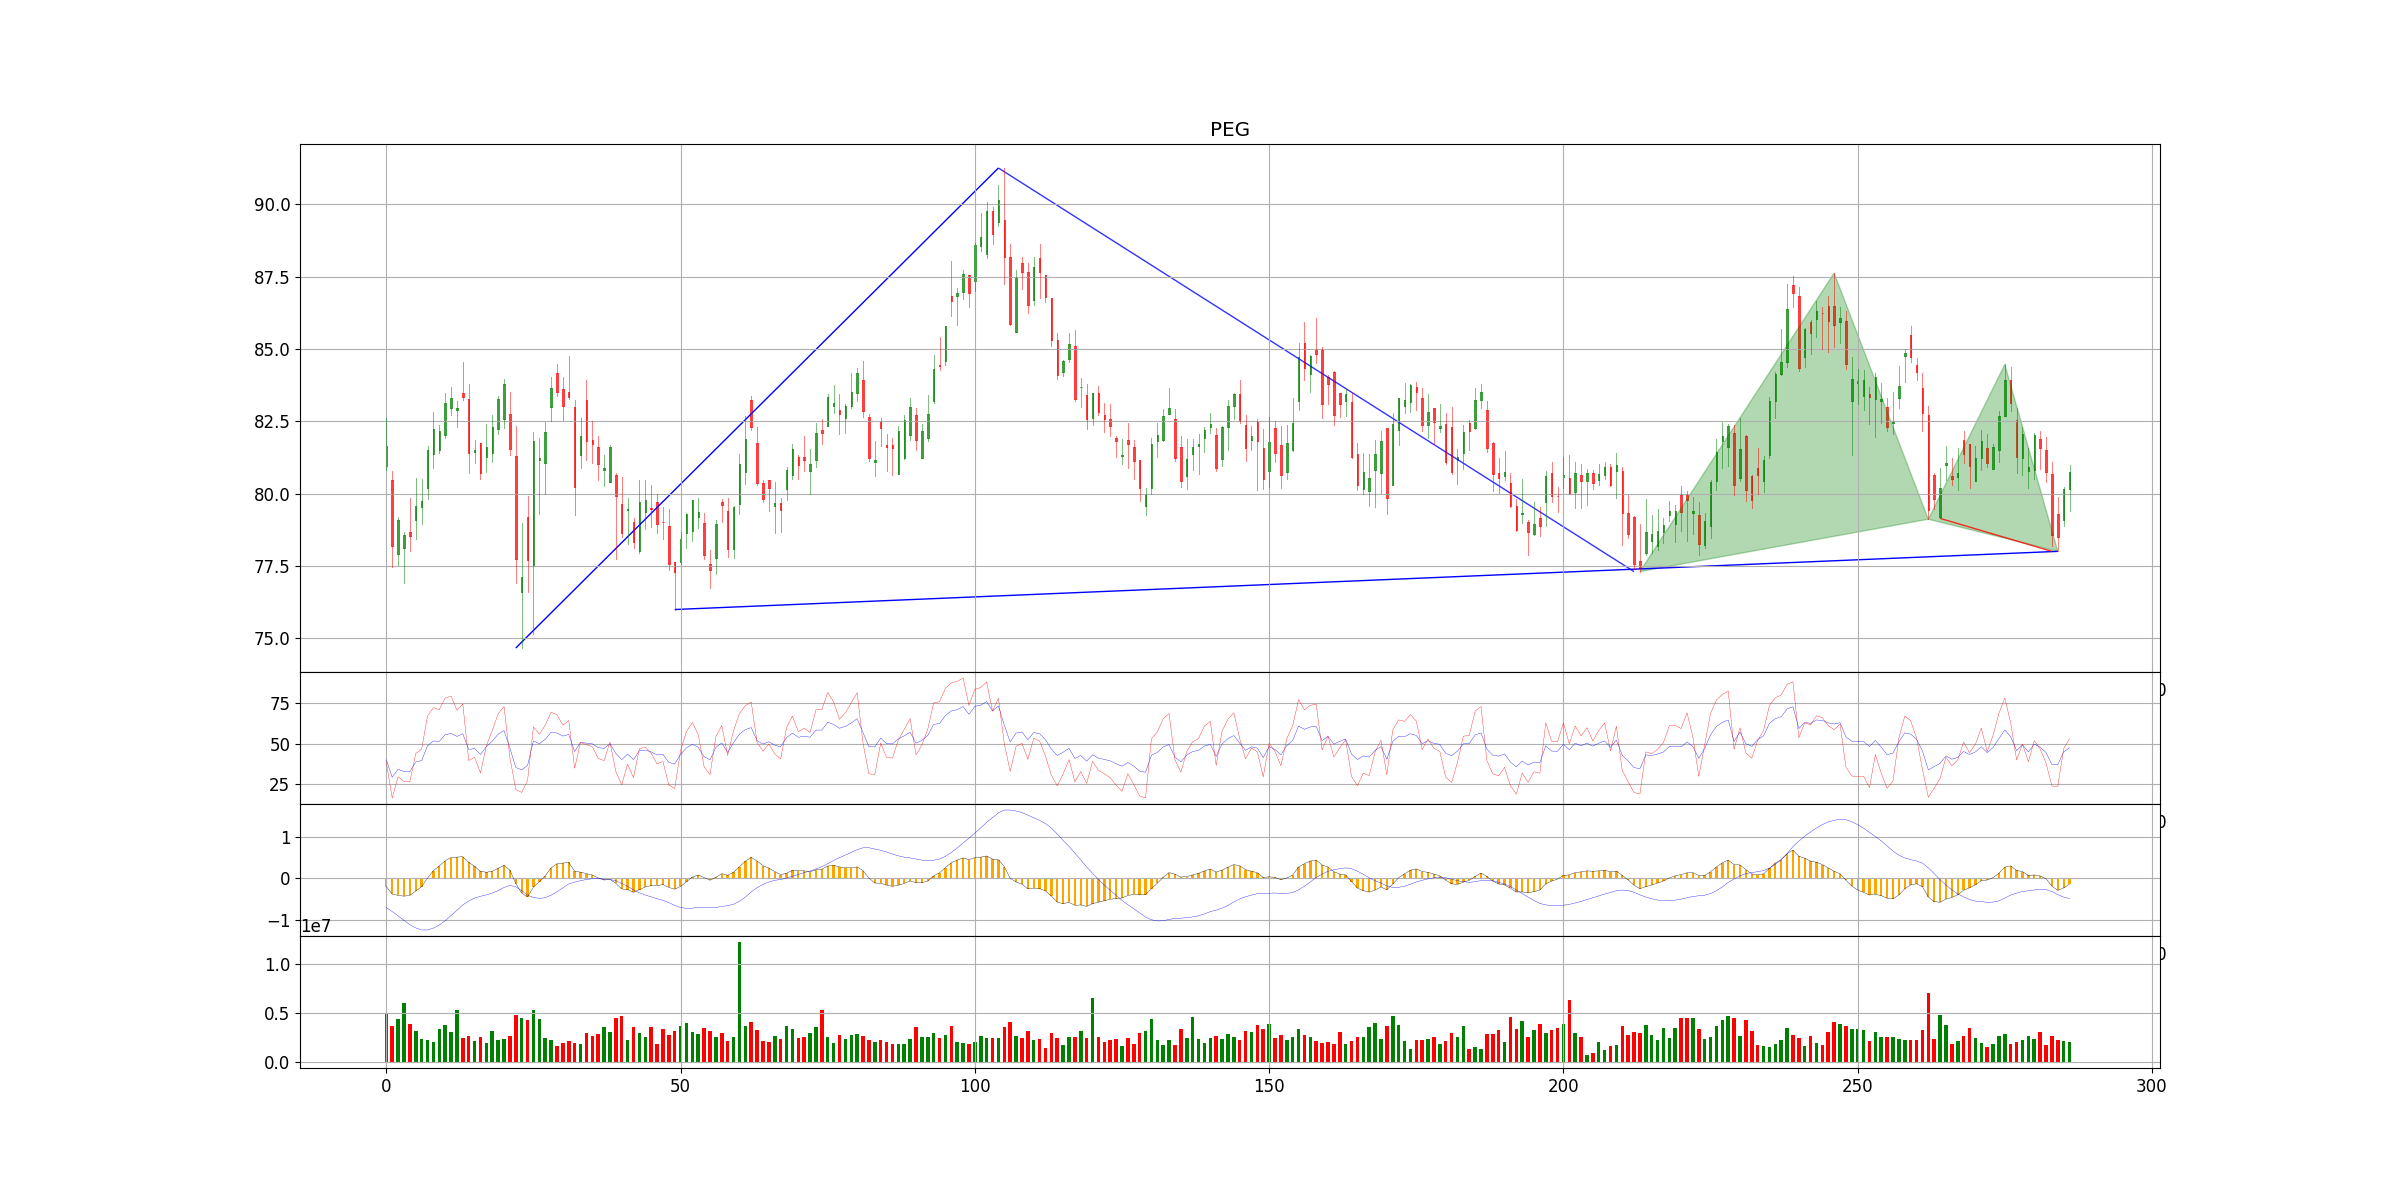Screen dimensions: 2400x1200
Task: Click the x-axis tick label 250
Action: click(1857, 1087)
